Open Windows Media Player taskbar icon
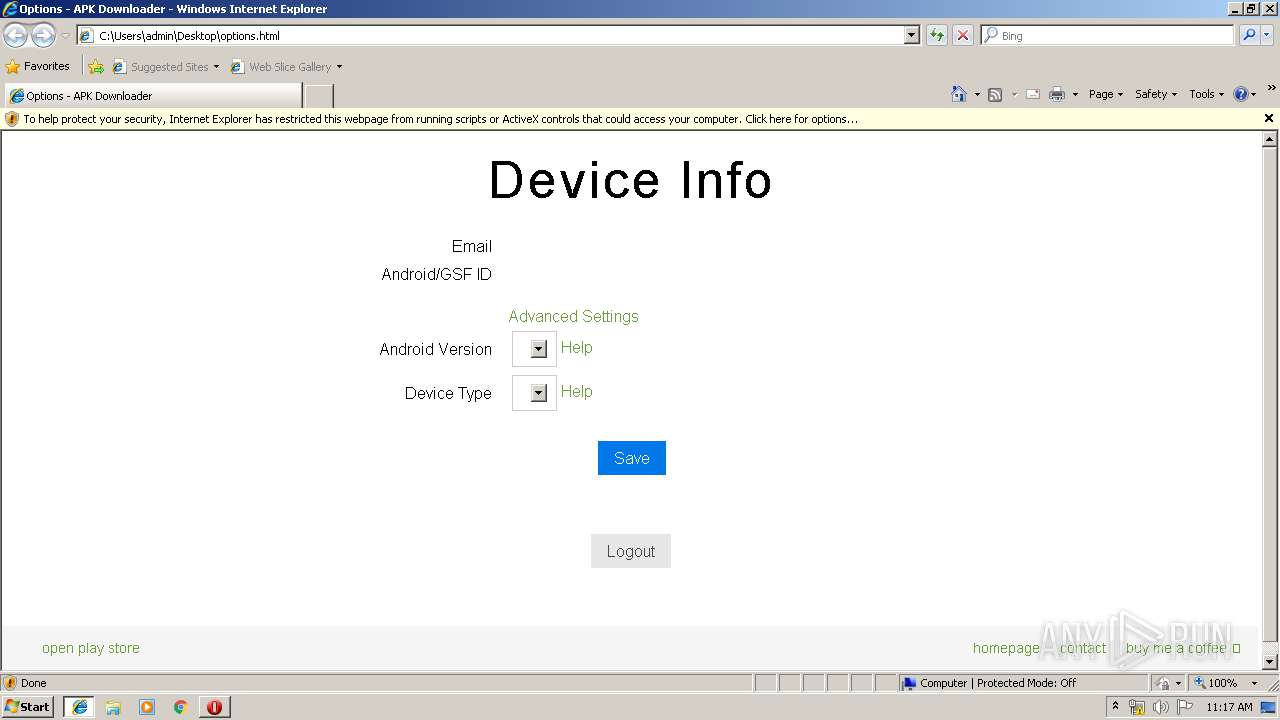The image size is (1280, 720). click(x=147, y=707)
